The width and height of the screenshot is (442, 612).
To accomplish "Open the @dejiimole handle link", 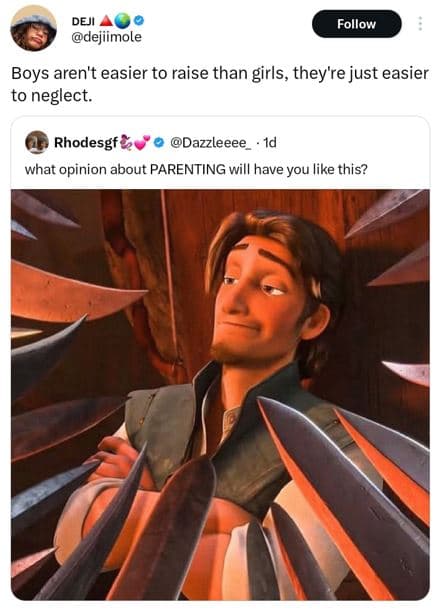I will pos(106,37).
